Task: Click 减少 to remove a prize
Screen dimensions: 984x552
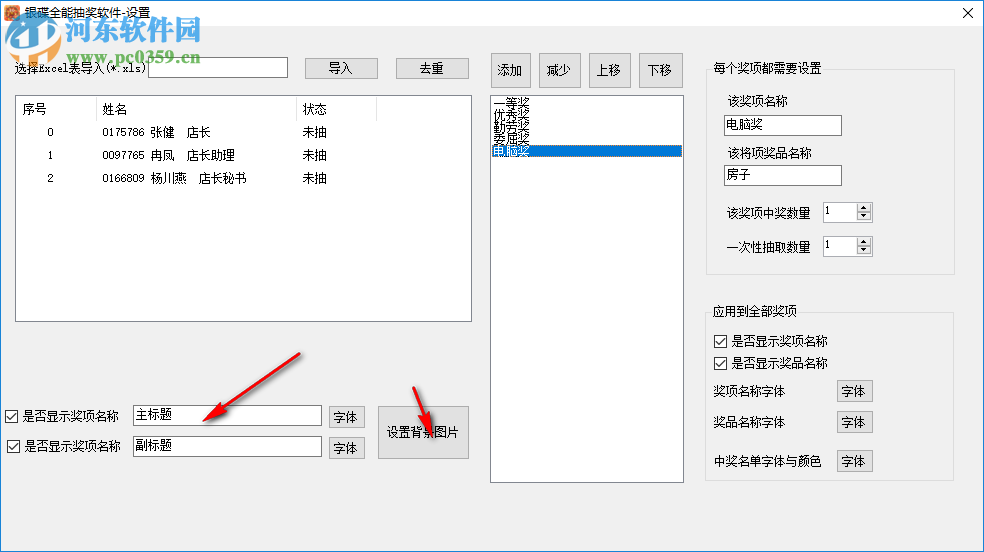Action: pyautogui.click(x=559, y=70)
